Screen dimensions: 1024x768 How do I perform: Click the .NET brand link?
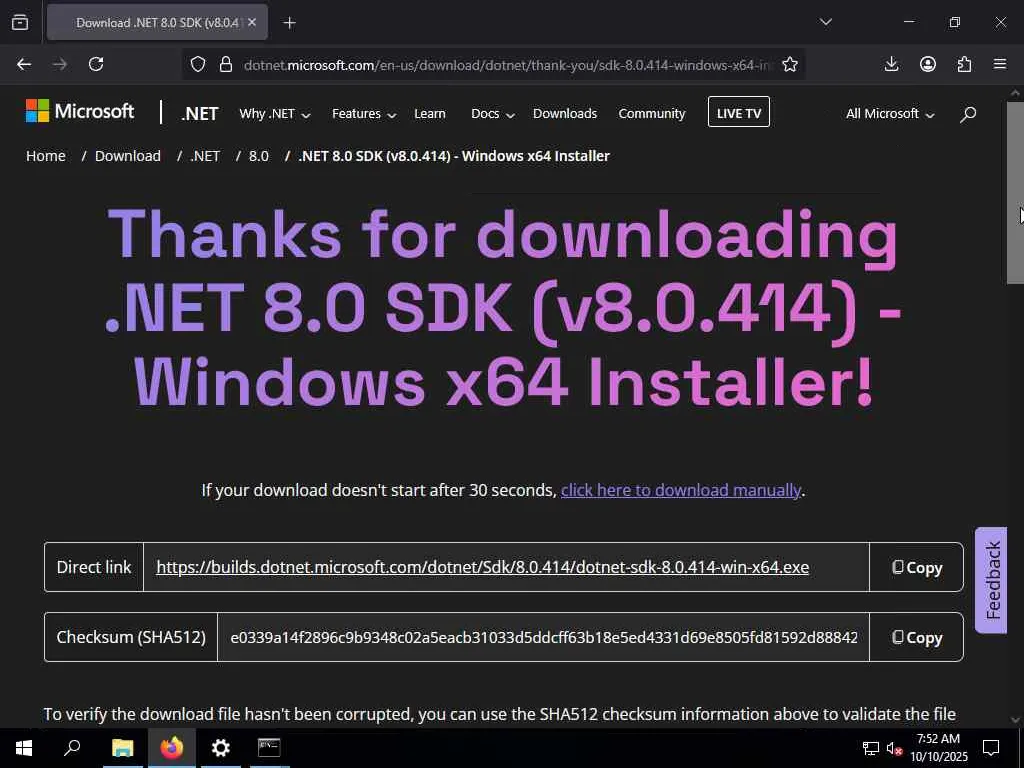(x=200, y=114)
